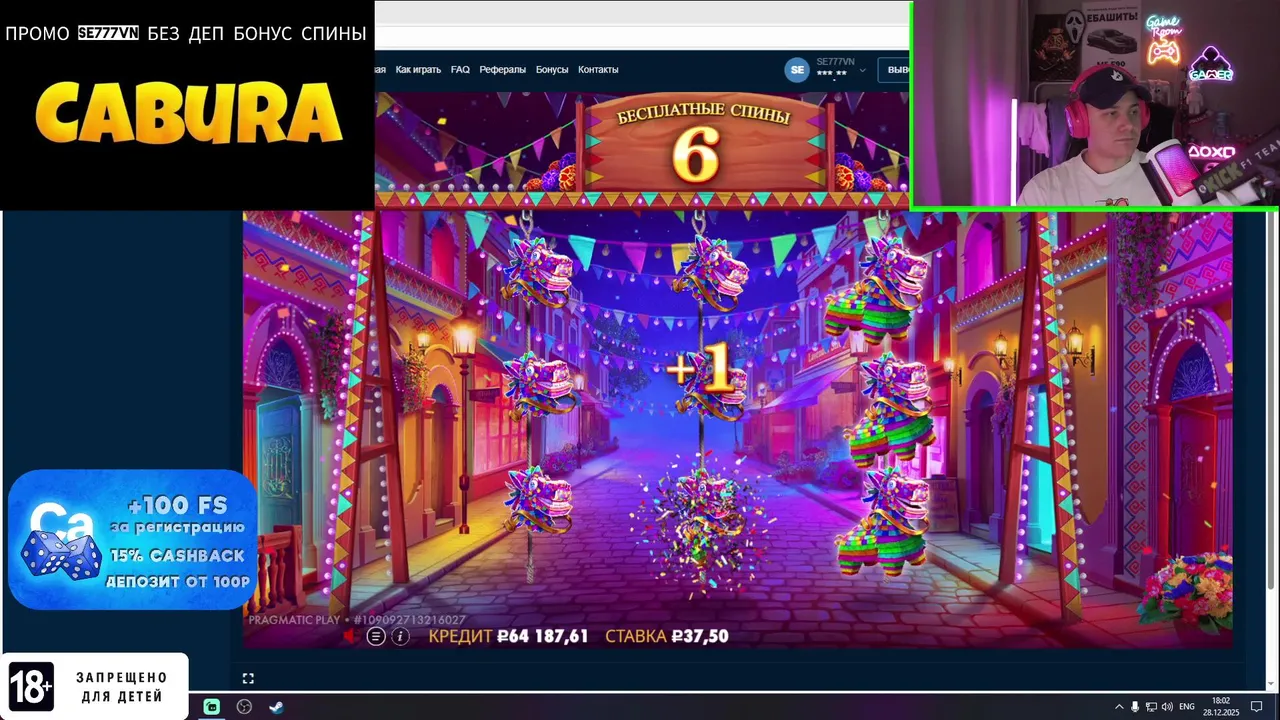This screenshot has width=1280, height=720.
Task: Open the 'Рефералы' menu item
Action: click(502, 70)
